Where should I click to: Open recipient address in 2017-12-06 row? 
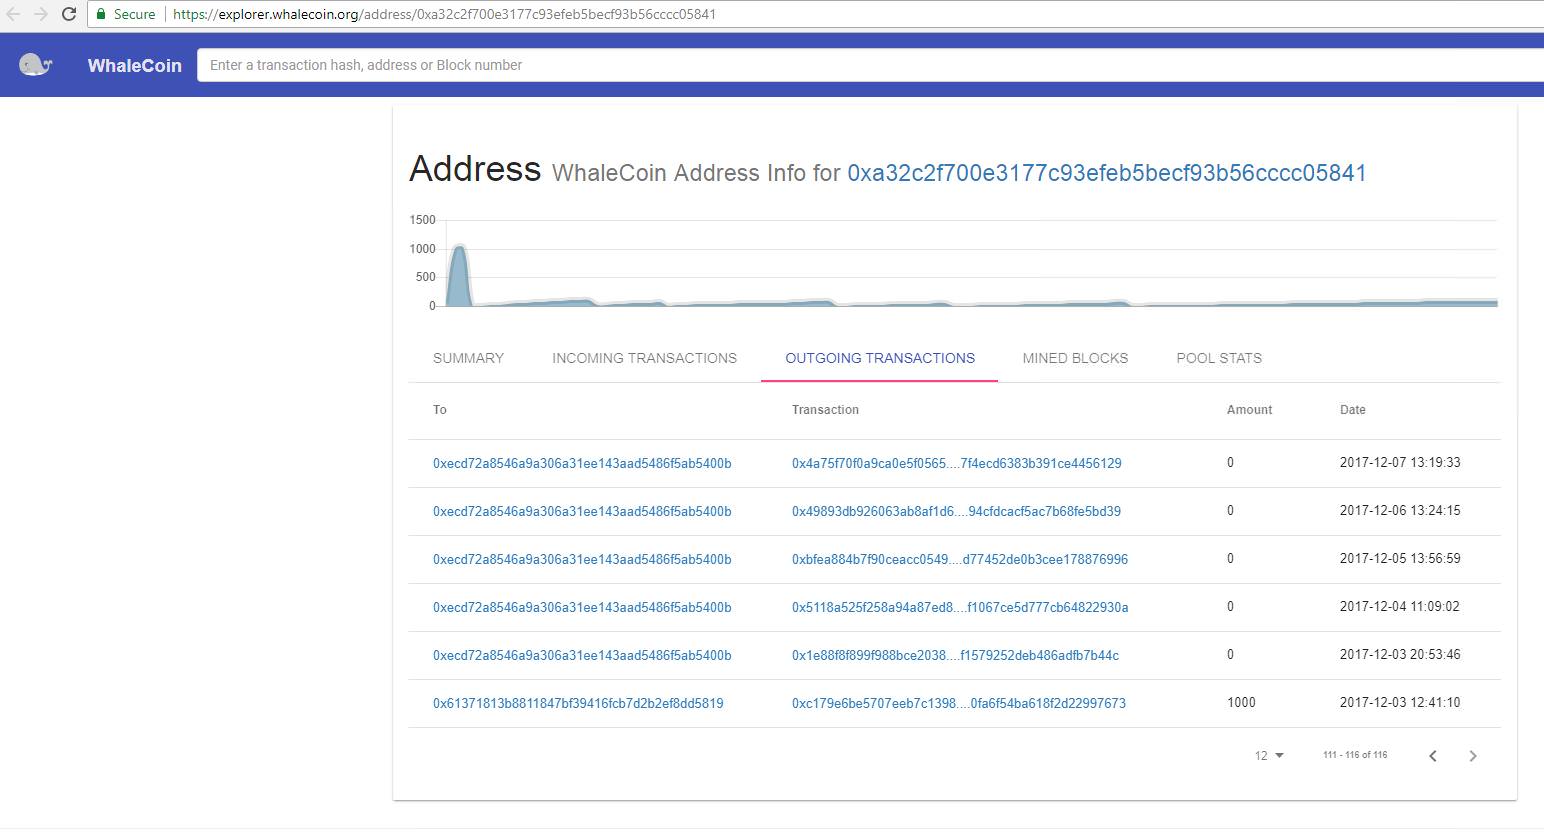582,511
